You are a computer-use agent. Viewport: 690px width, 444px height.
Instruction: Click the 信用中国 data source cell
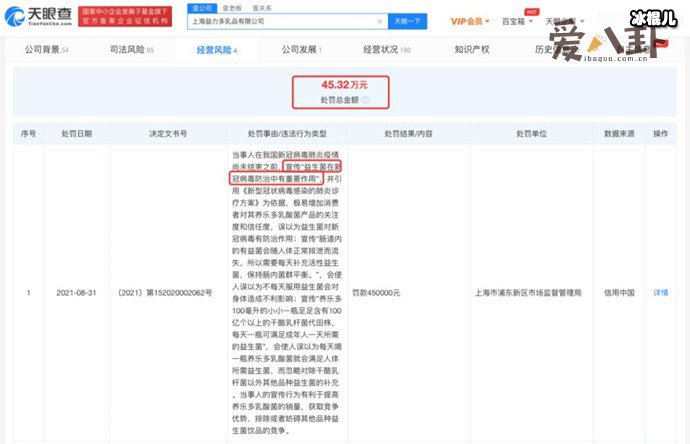tap(619, 293)
